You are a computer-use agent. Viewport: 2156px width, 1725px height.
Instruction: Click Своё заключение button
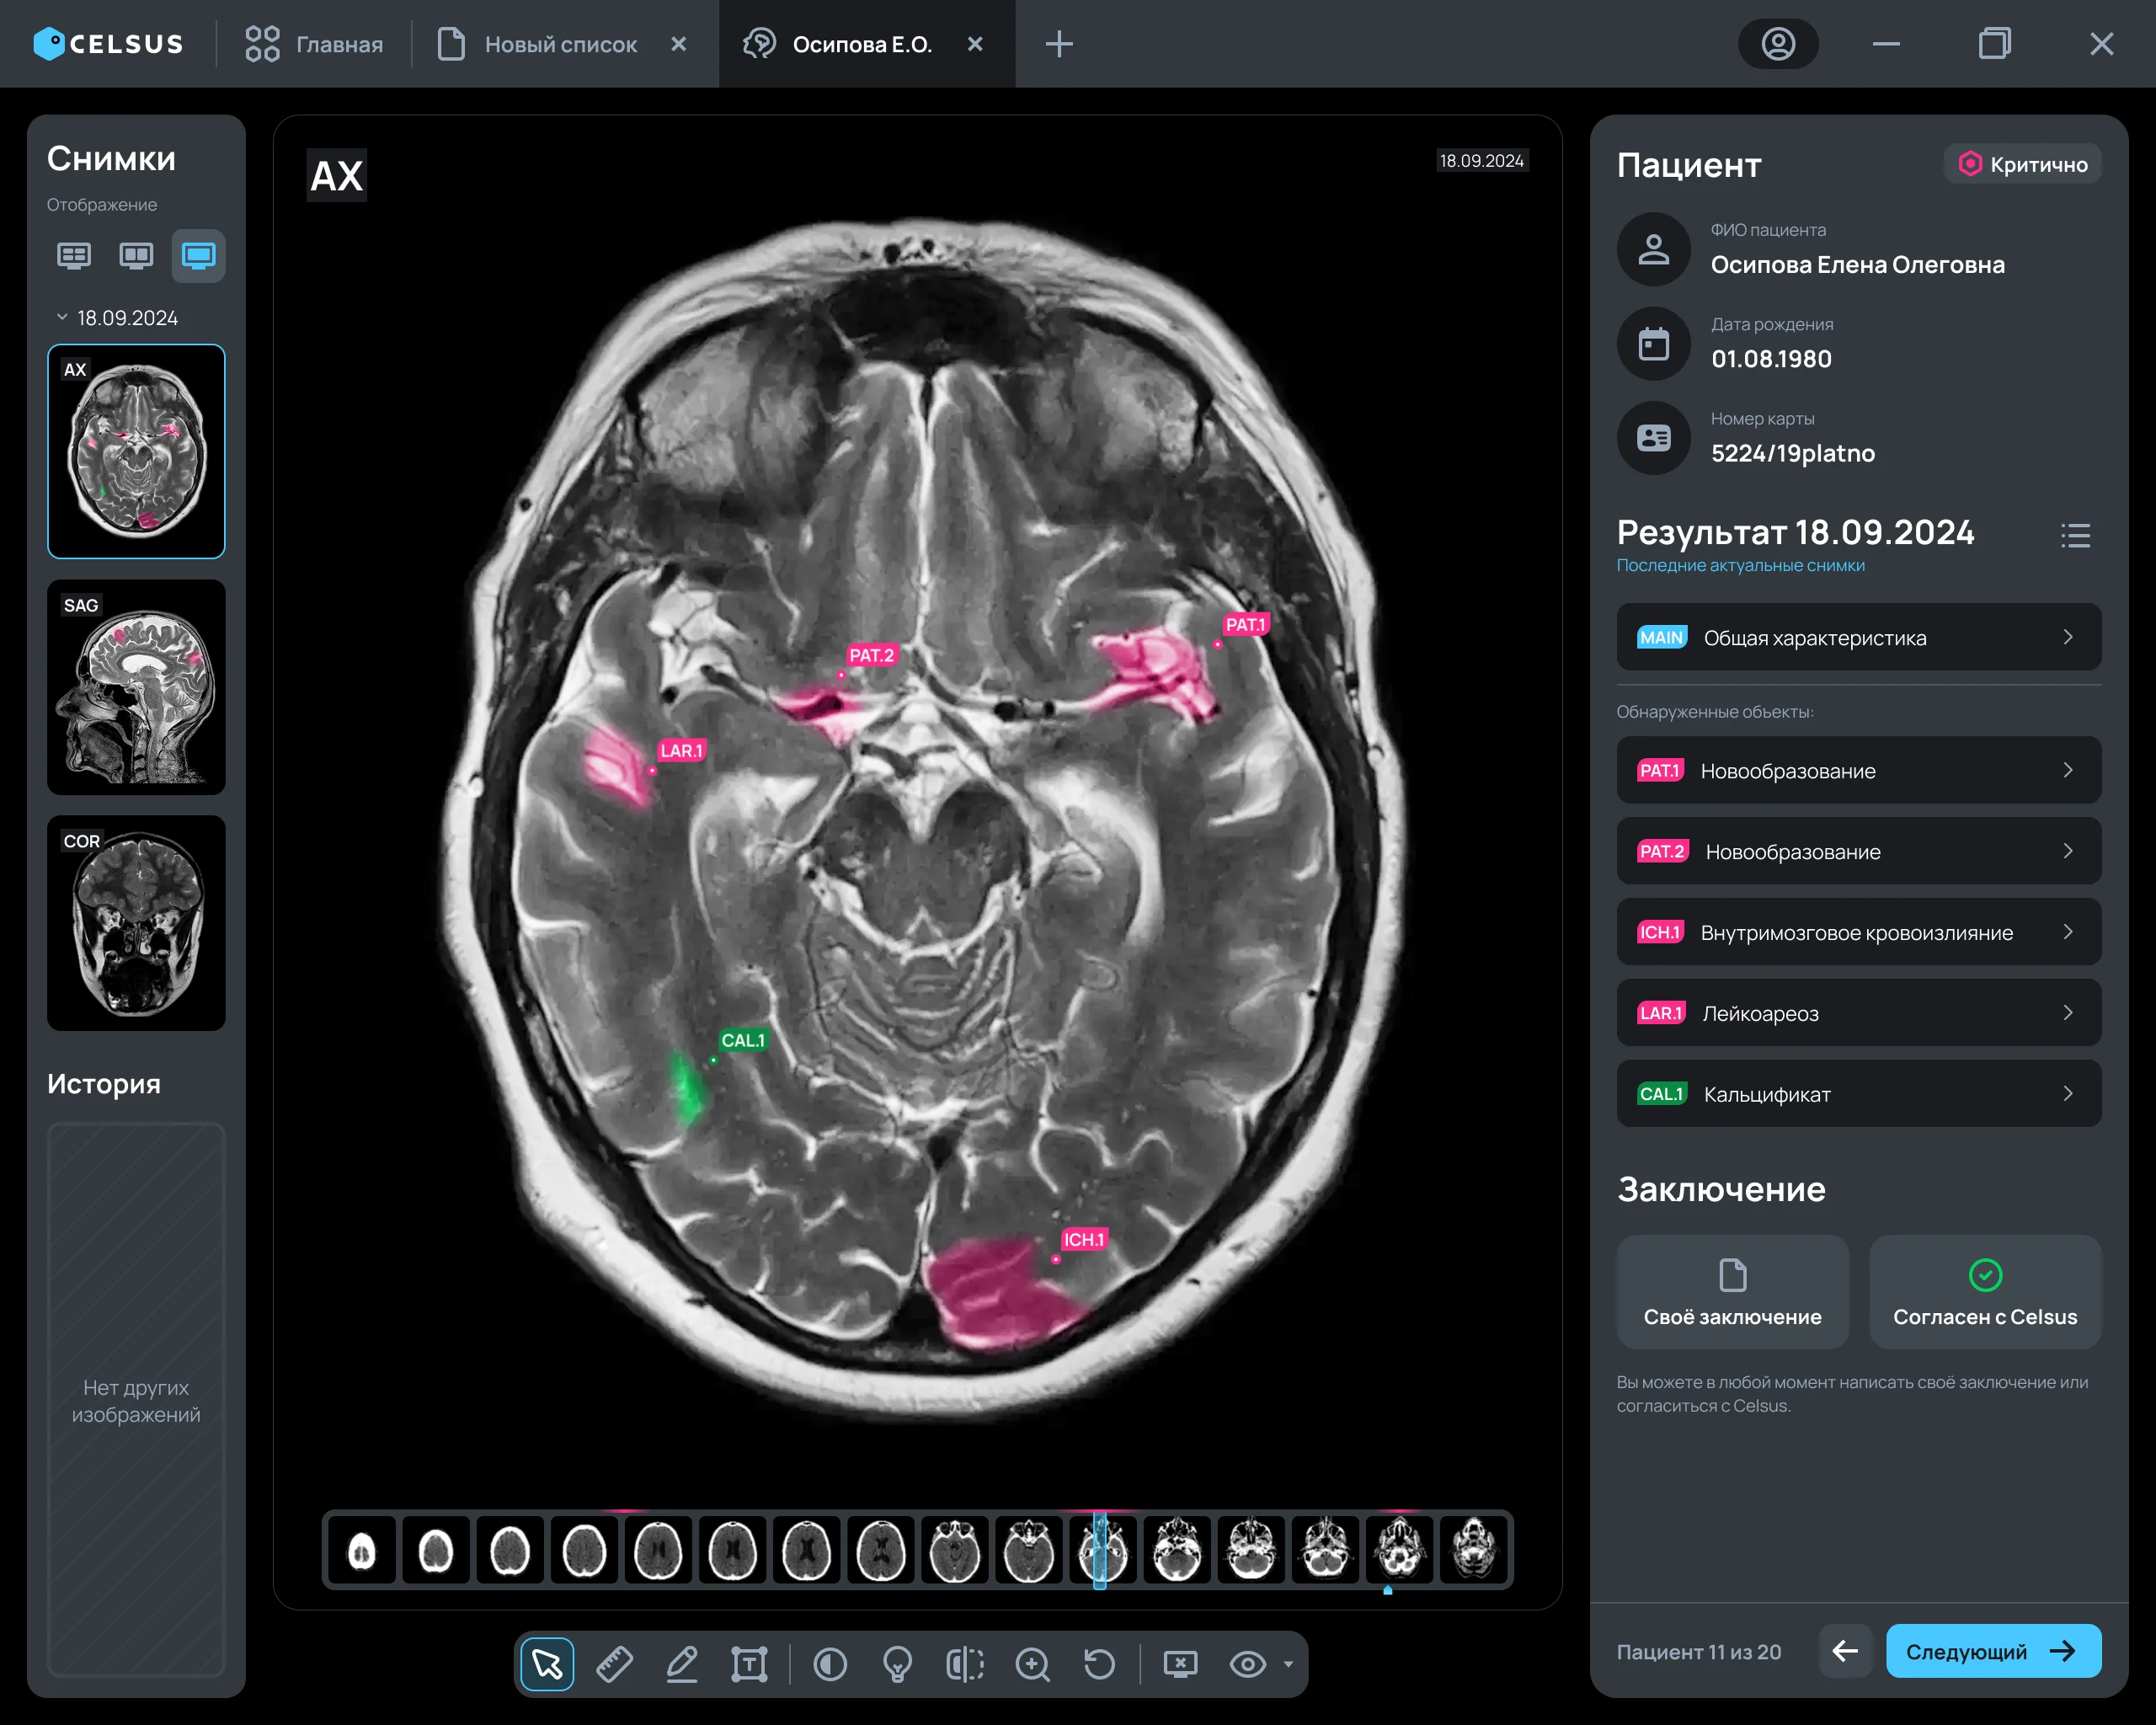[x=1732, y=1292]
